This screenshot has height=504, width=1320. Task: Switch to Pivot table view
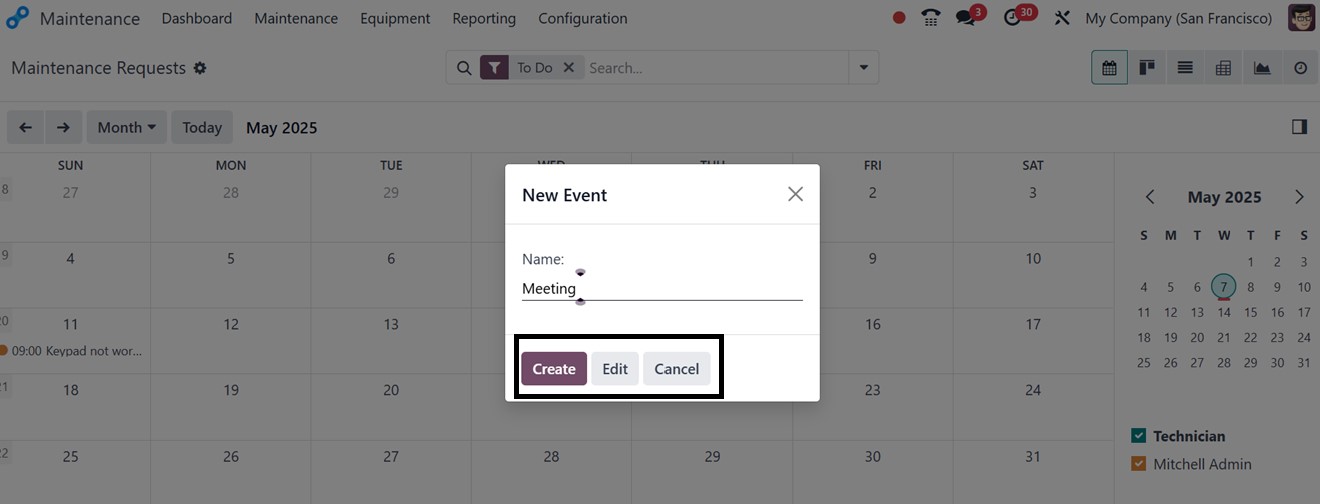(1223, 68)
